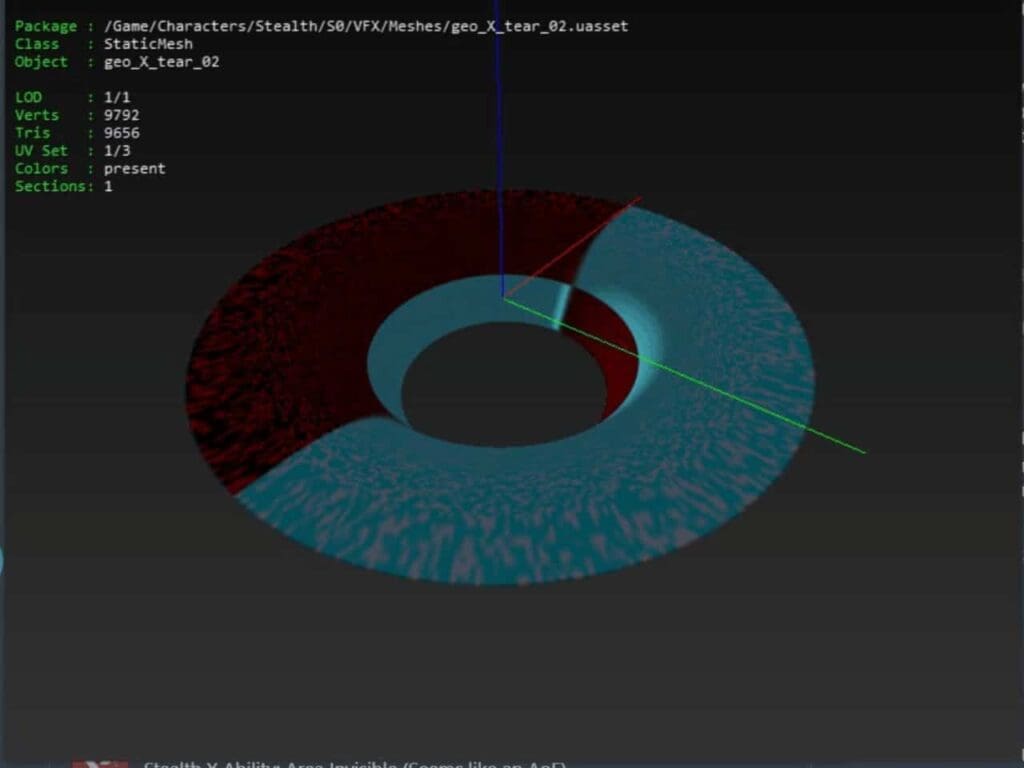This screenshot has width=1024, height=768.
Task: Click the axis origin point
Action: coord(502,297)
